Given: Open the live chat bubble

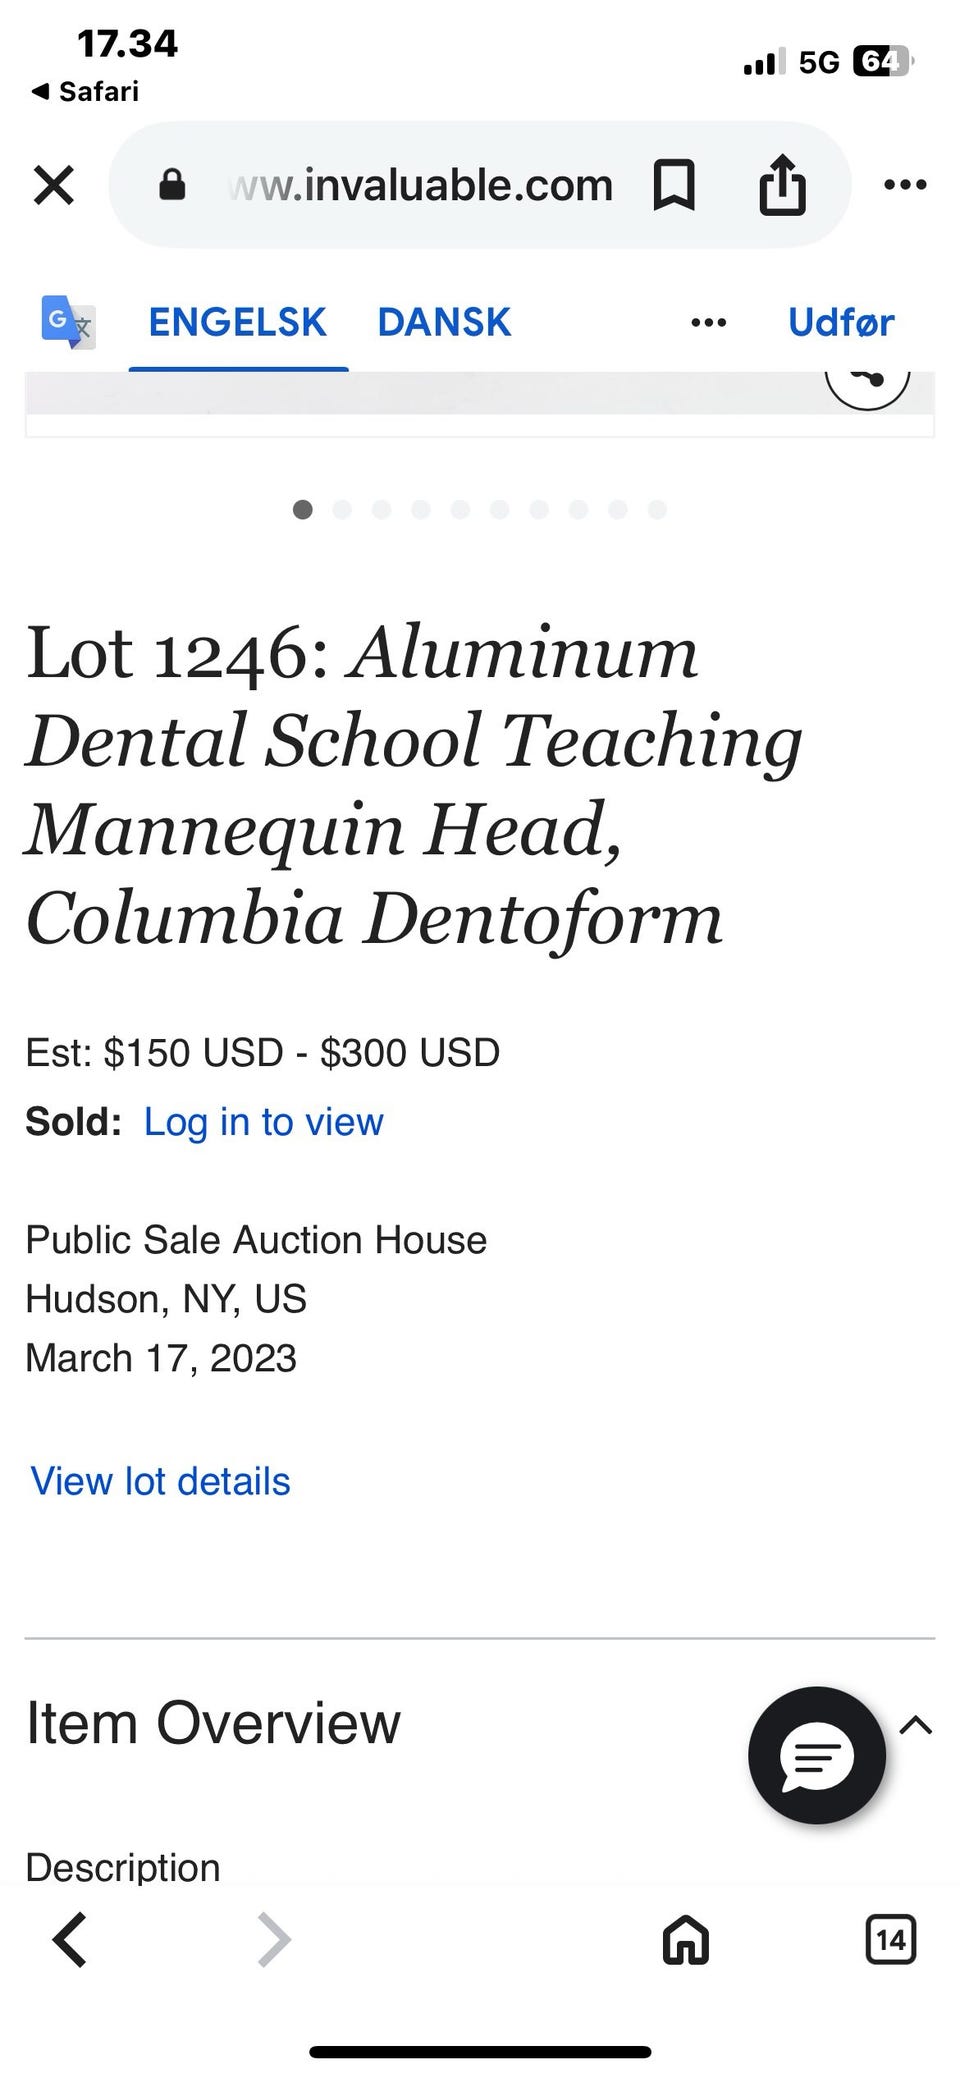Looking at the screenshot, I should [x=817, y=1755].
